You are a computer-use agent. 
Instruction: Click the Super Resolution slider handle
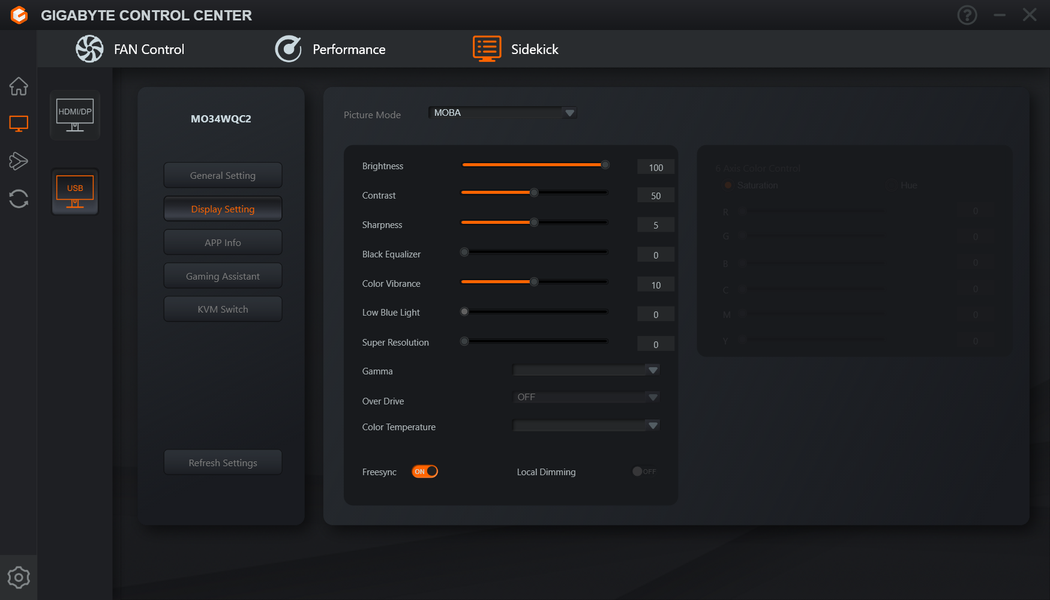(x=464, y=342)
